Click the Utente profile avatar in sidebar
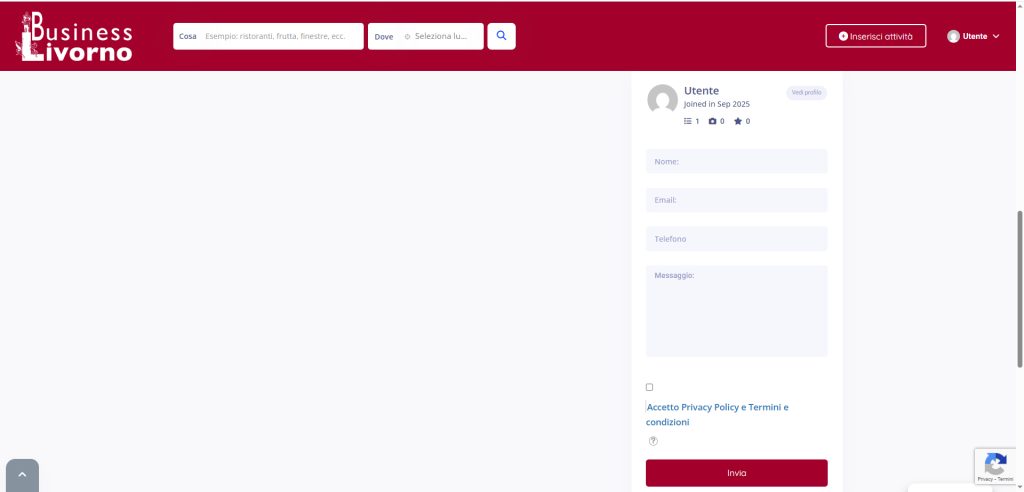This screenshot has width=1024, height=492. click(662, 100)
